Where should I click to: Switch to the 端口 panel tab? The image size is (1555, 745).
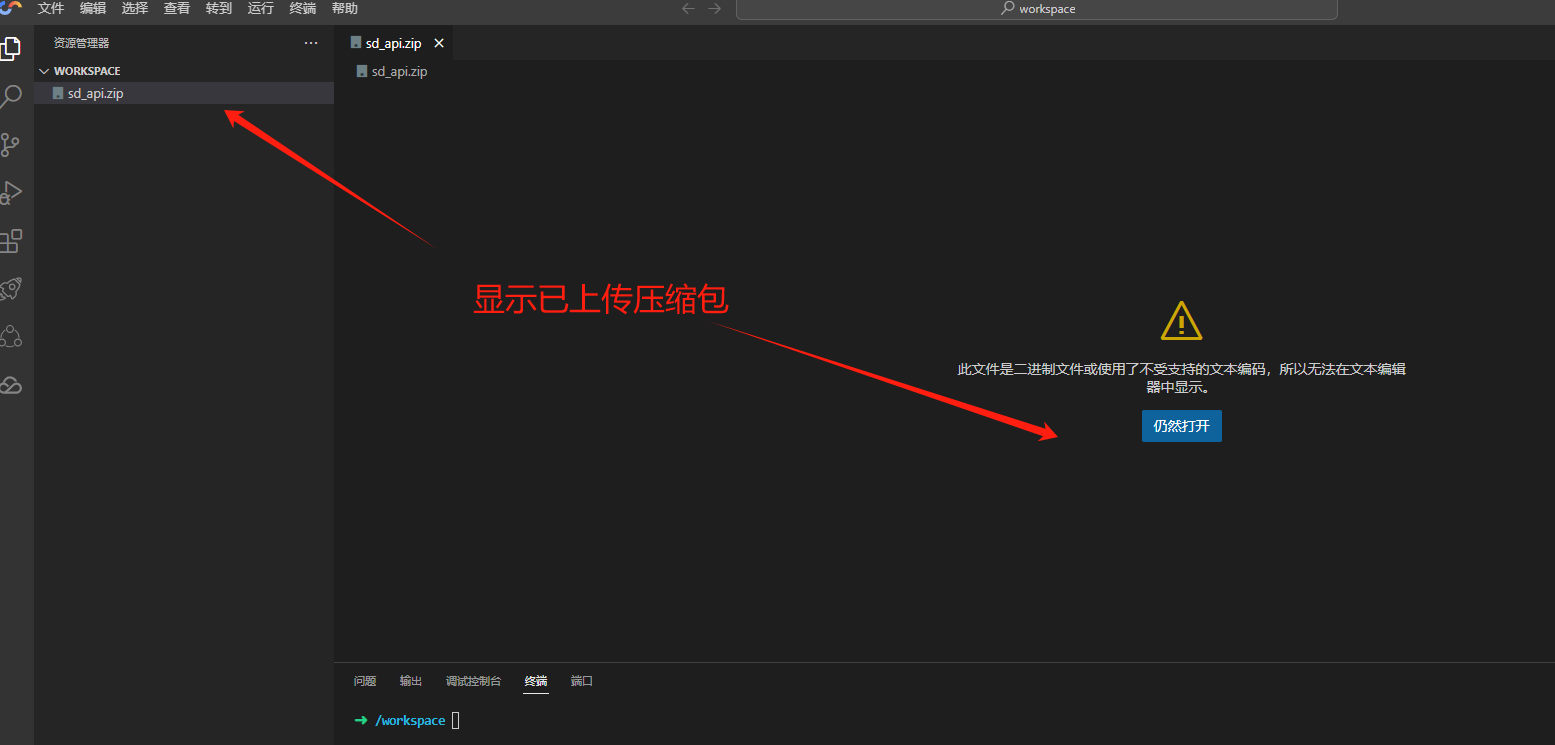click(582, 681)
